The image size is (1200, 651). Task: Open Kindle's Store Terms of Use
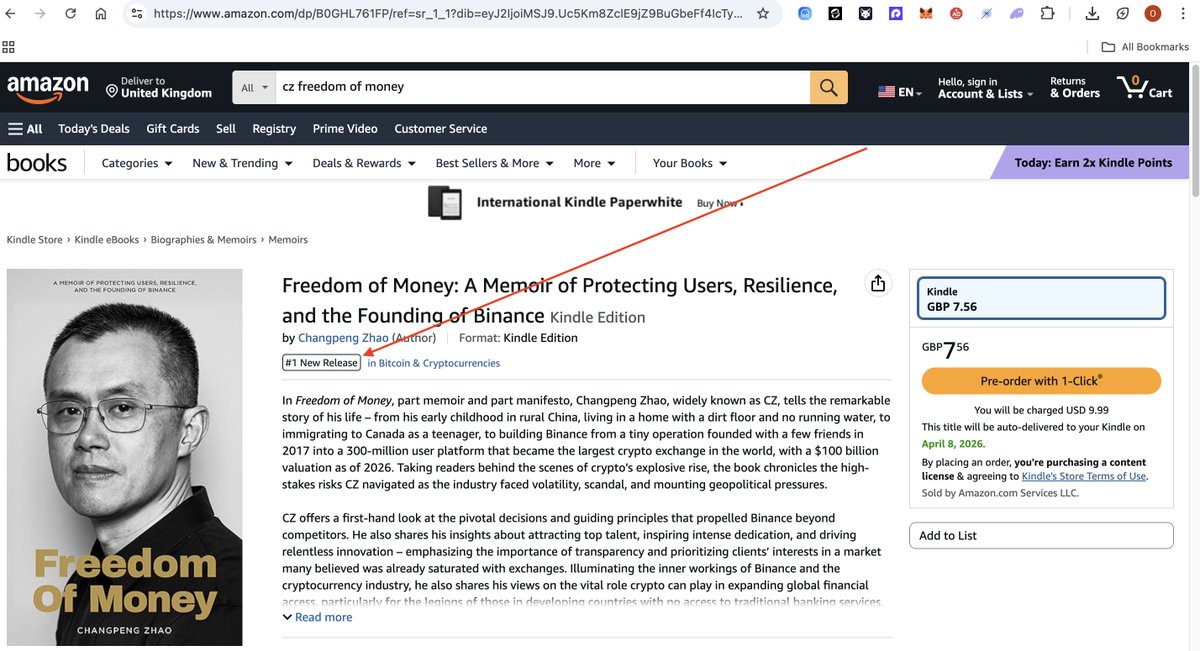pyautogui.click(x=1083, y=476)
